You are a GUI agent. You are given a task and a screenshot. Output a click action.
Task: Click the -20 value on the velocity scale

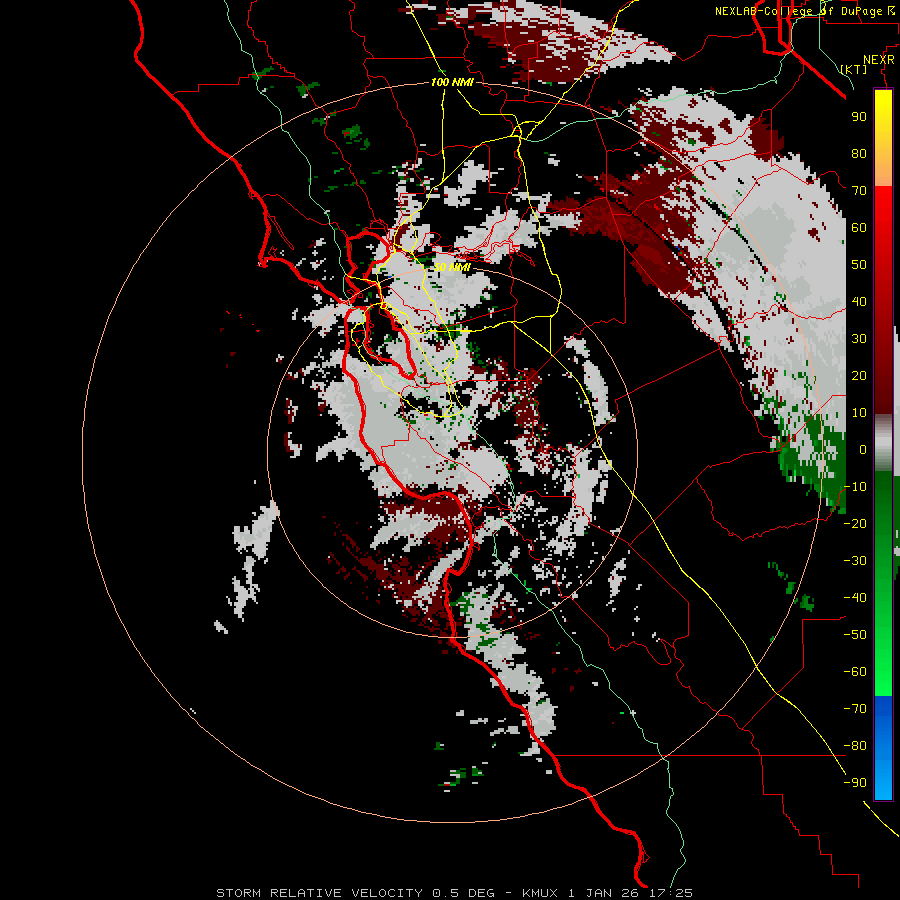[x=855, y=524]
